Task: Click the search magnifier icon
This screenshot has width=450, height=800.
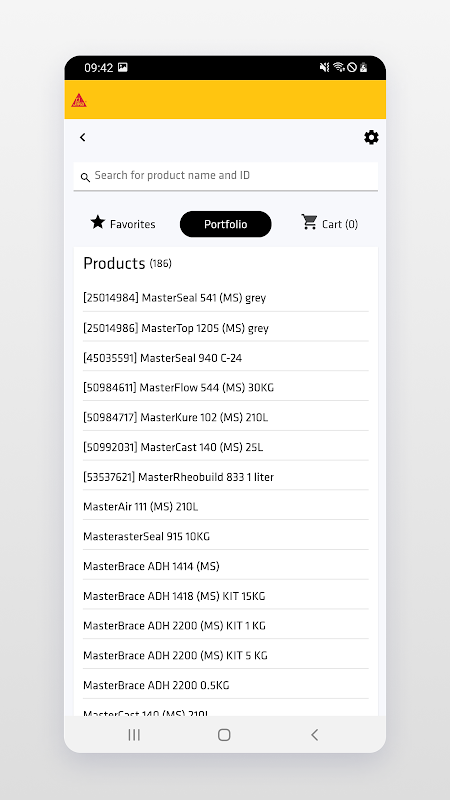Action: [x=85, y=178]
